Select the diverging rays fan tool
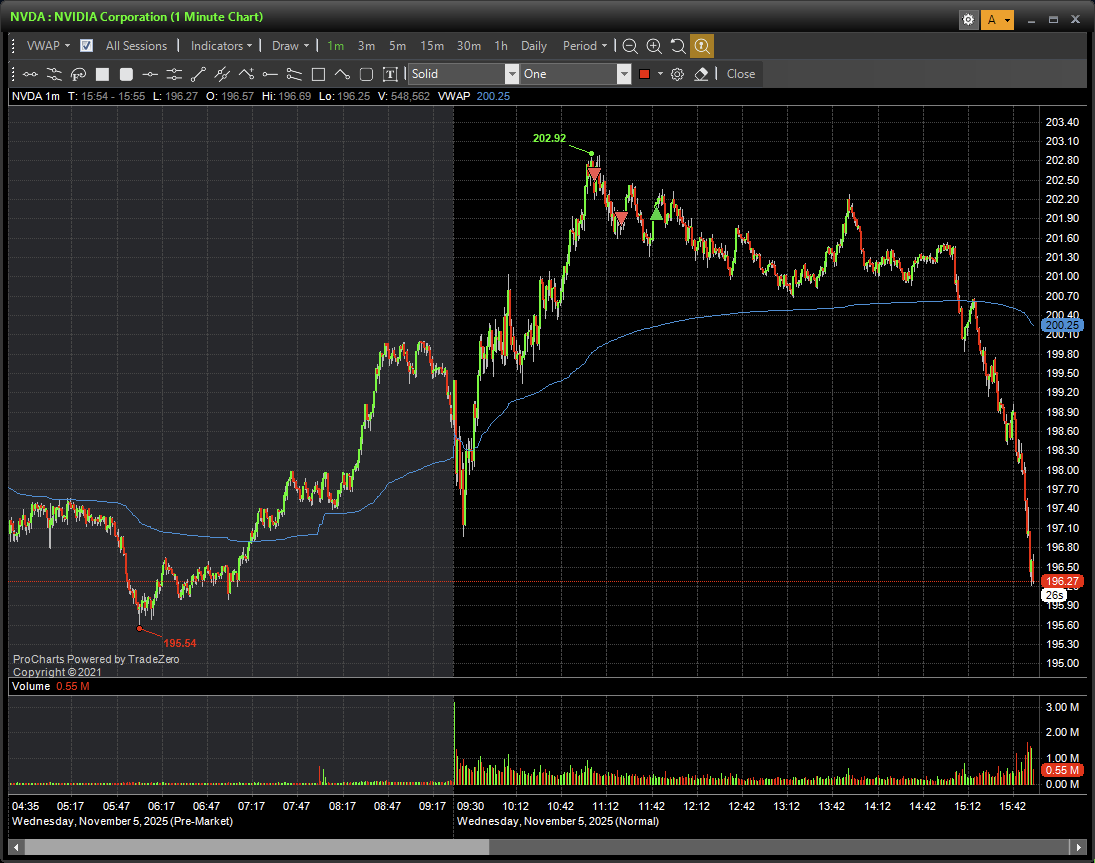This screenshot has width=1095, height=863. (294, 74)
